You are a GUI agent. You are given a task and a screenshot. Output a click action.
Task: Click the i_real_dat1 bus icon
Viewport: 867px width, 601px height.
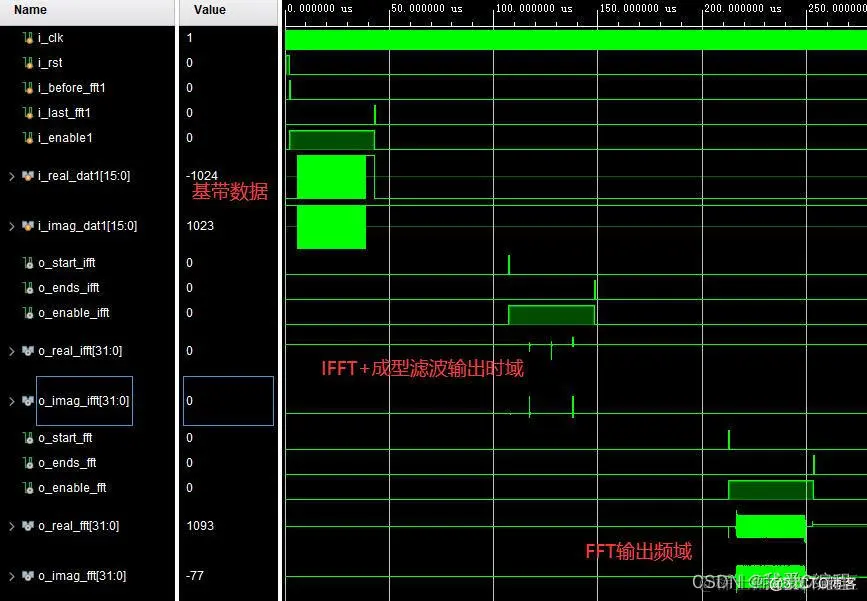point(28,176)
